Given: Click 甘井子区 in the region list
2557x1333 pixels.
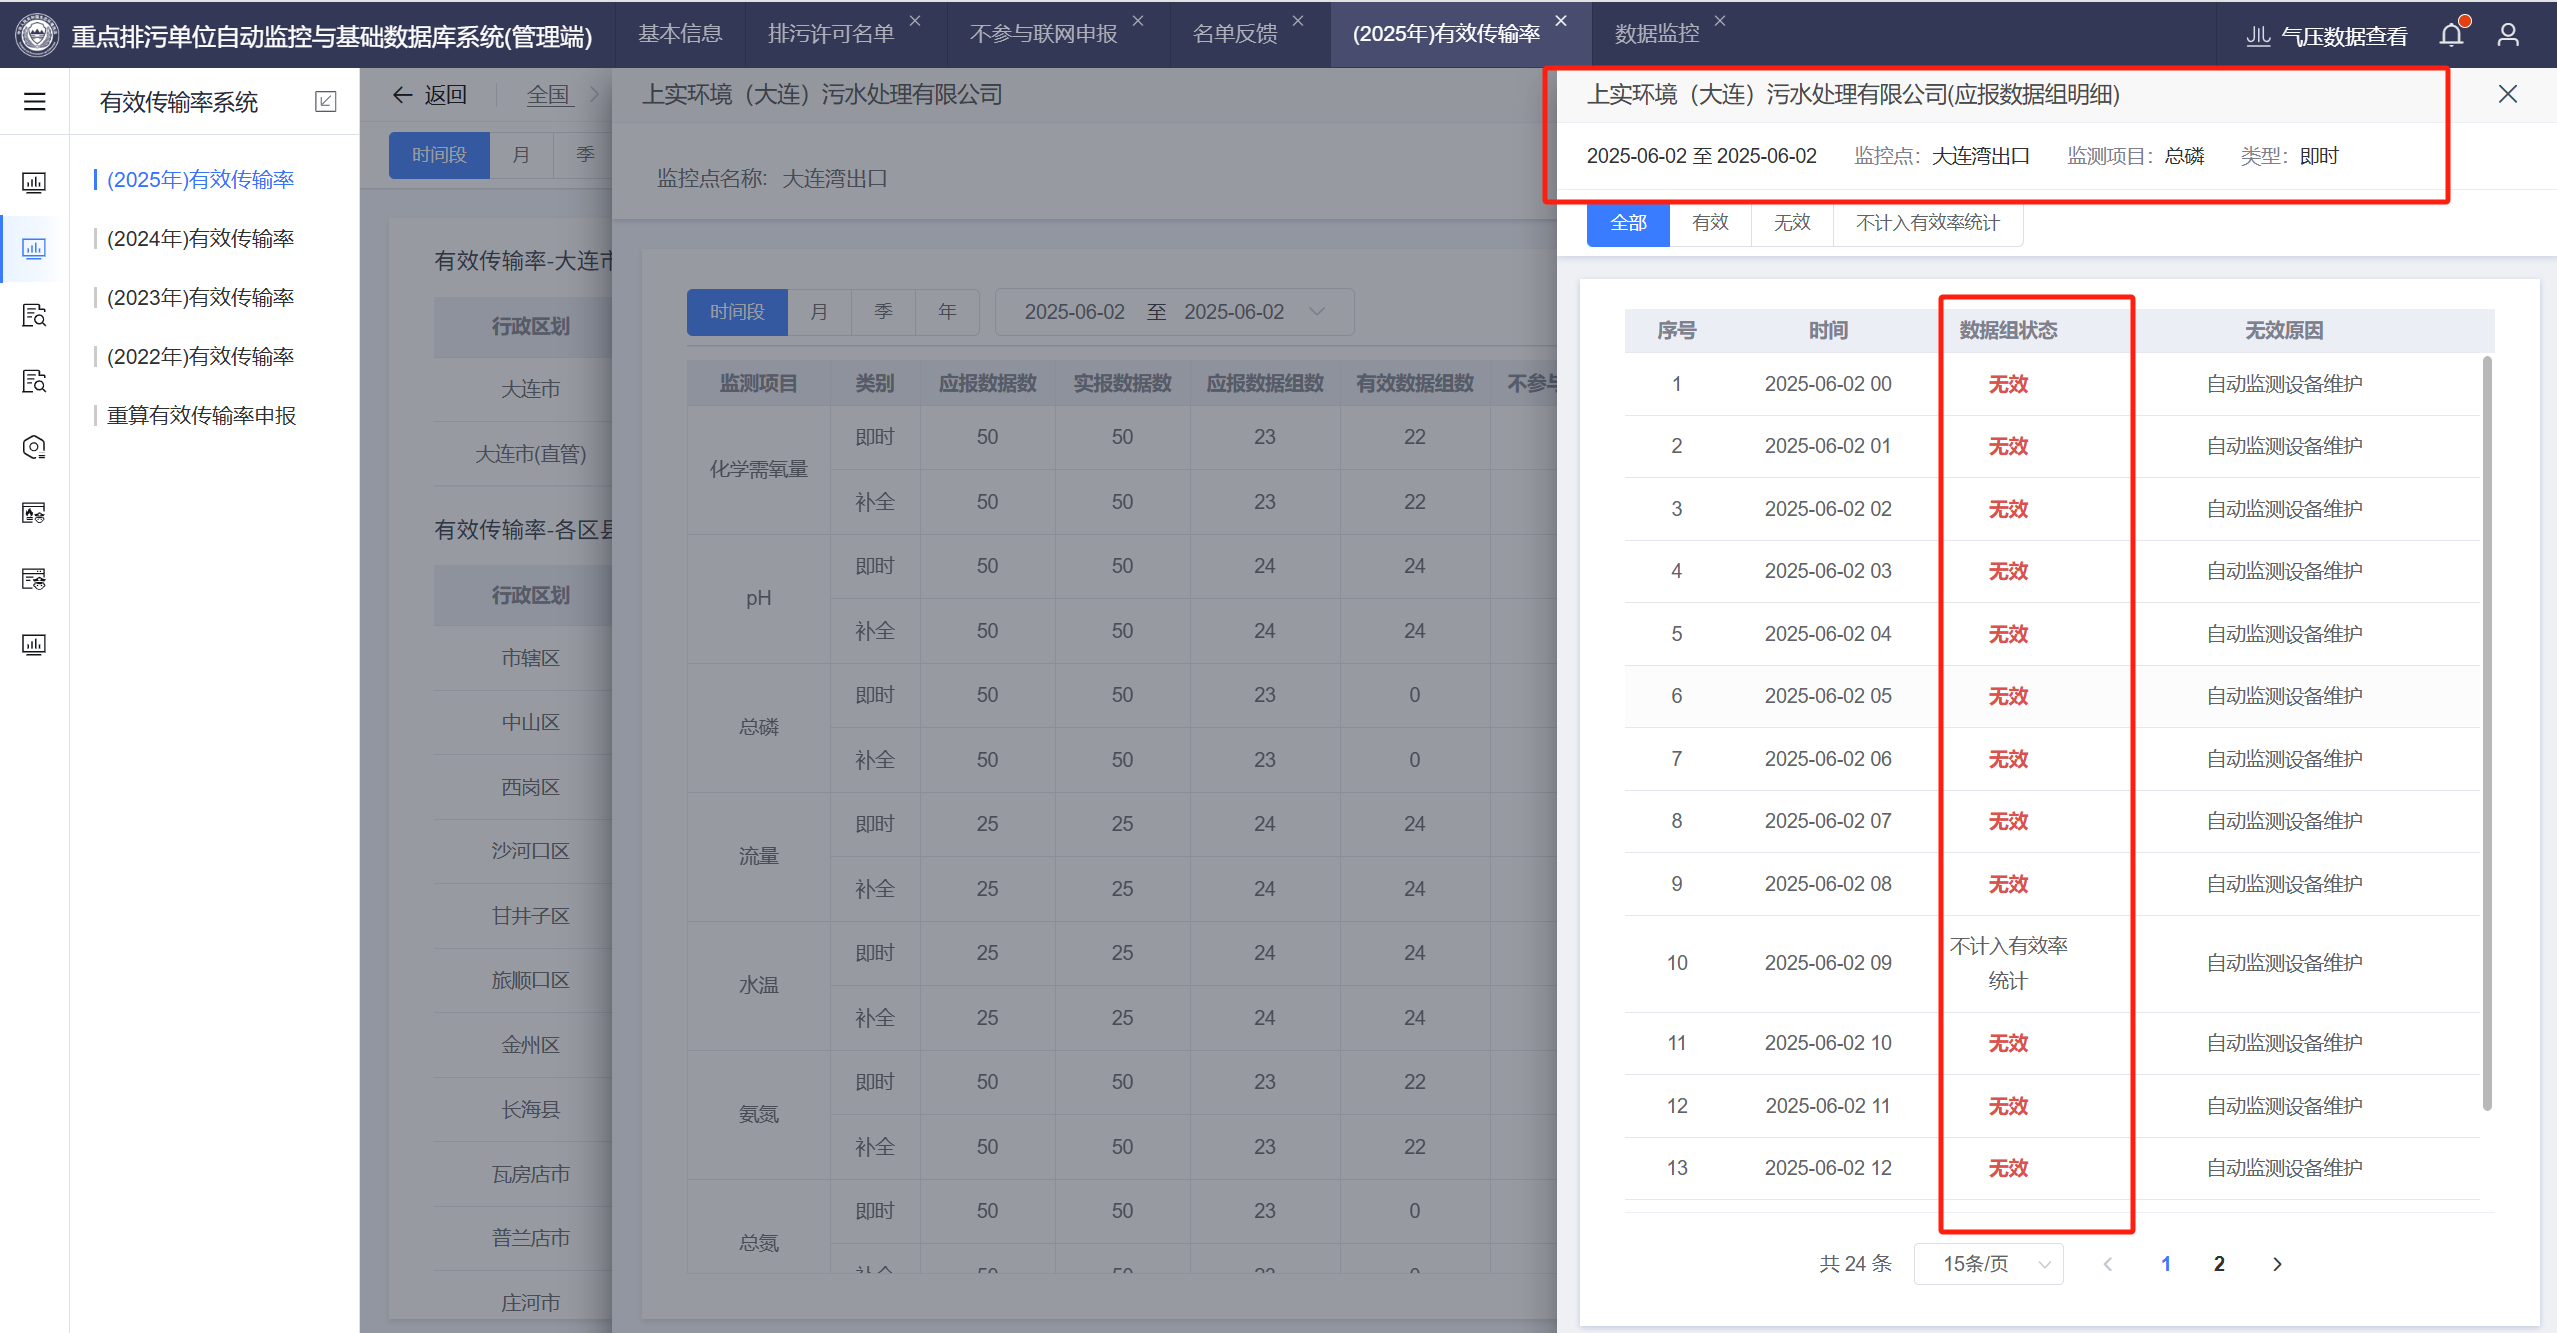Looking at the screenshot, I should pos(530,916).
